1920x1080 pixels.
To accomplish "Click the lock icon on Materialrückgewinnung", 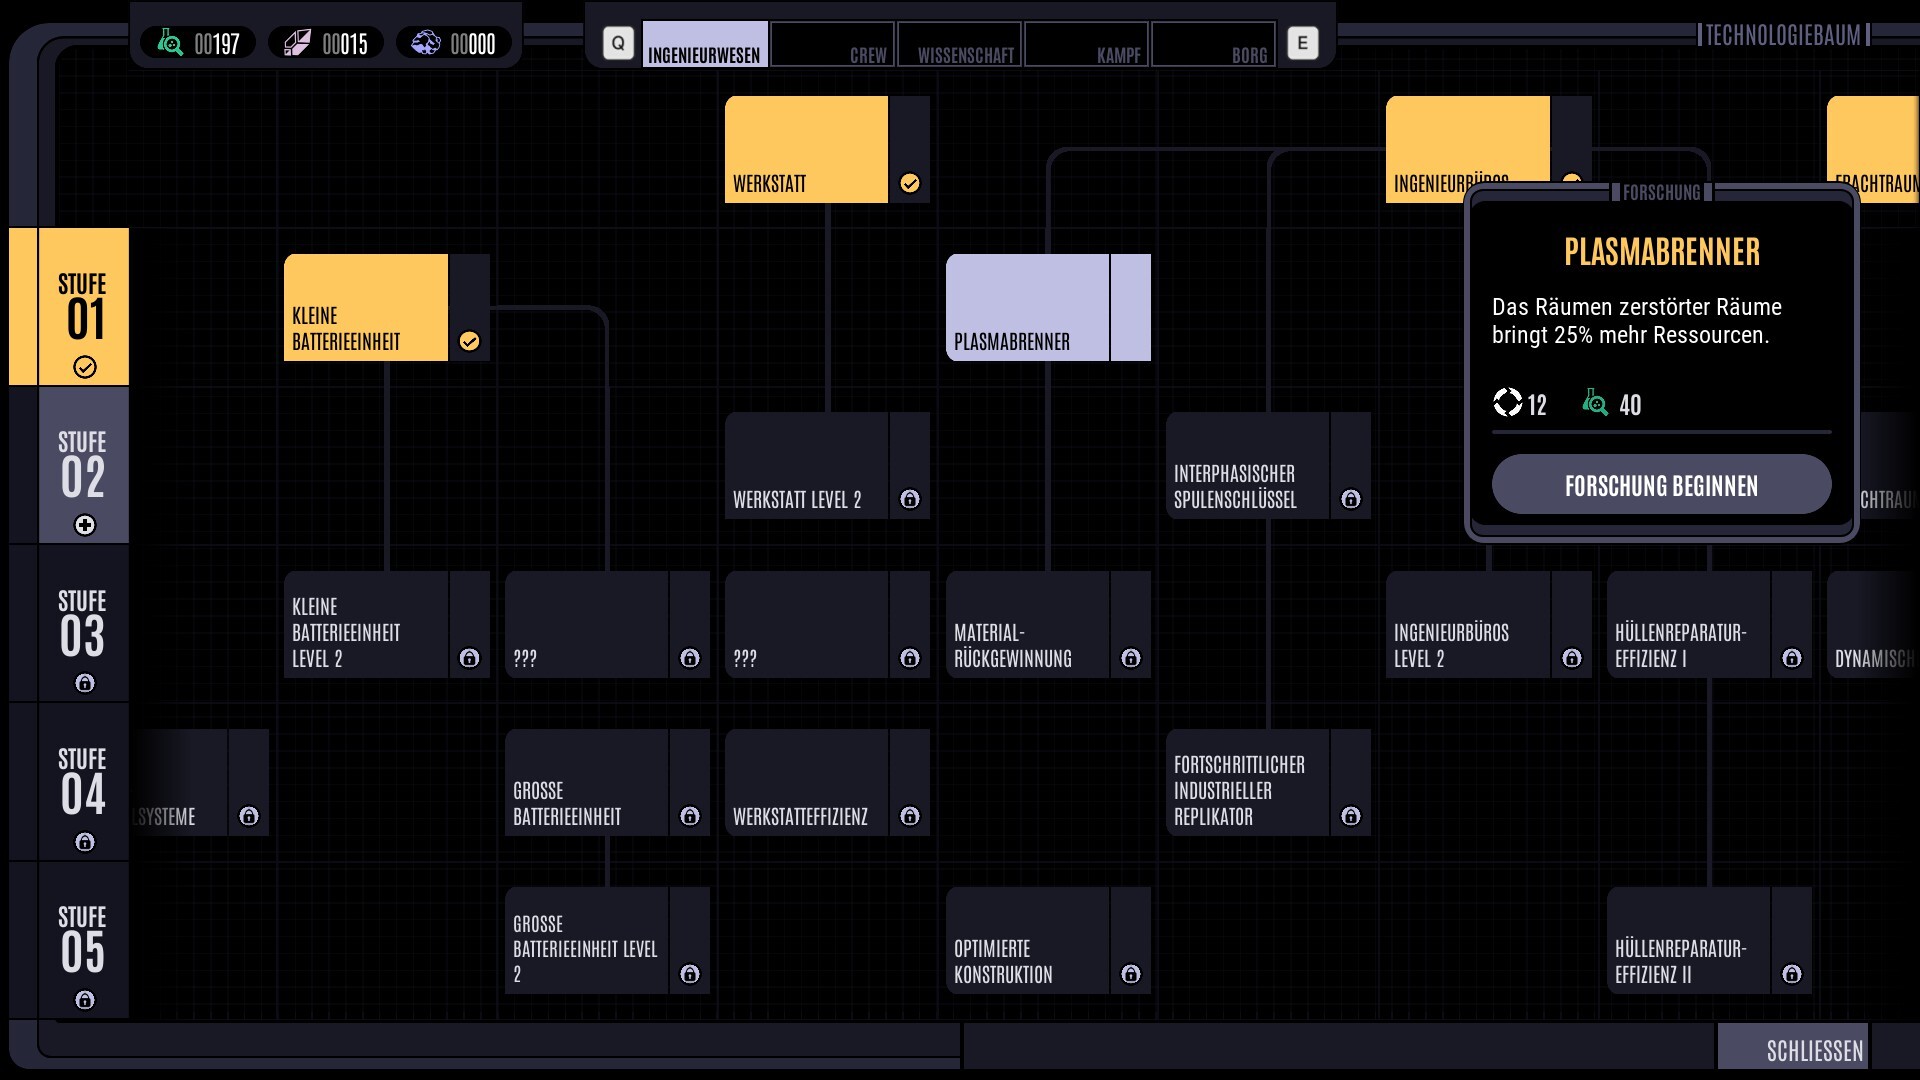I will [1131, 658].
